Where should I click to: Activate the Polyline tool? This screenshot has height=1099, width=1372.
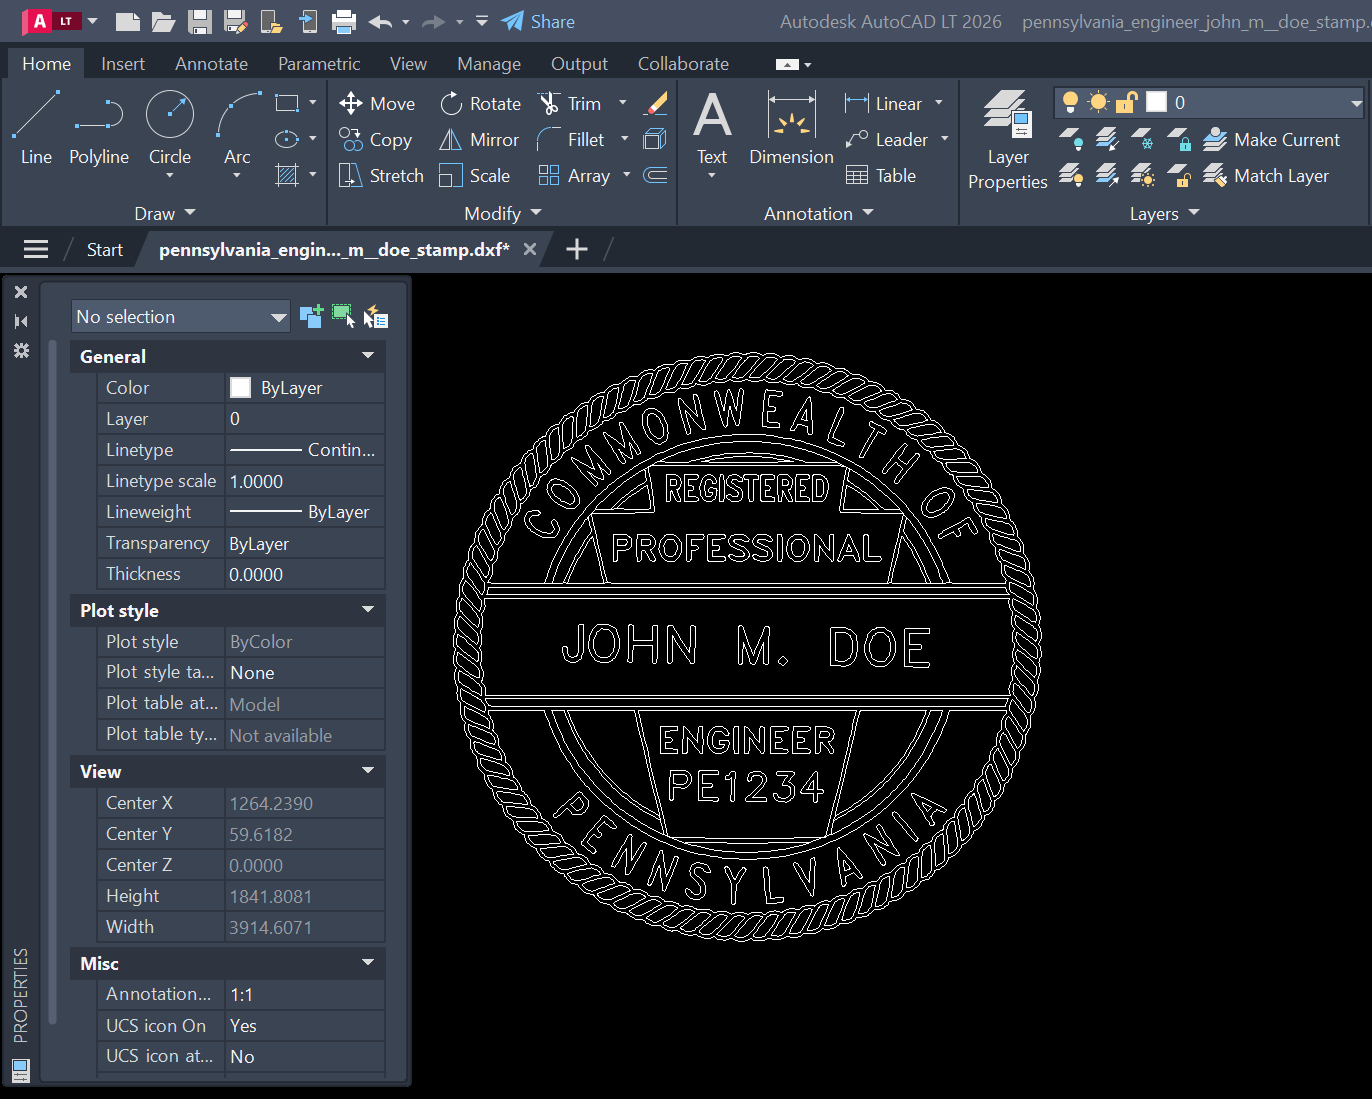click(98, 128)
